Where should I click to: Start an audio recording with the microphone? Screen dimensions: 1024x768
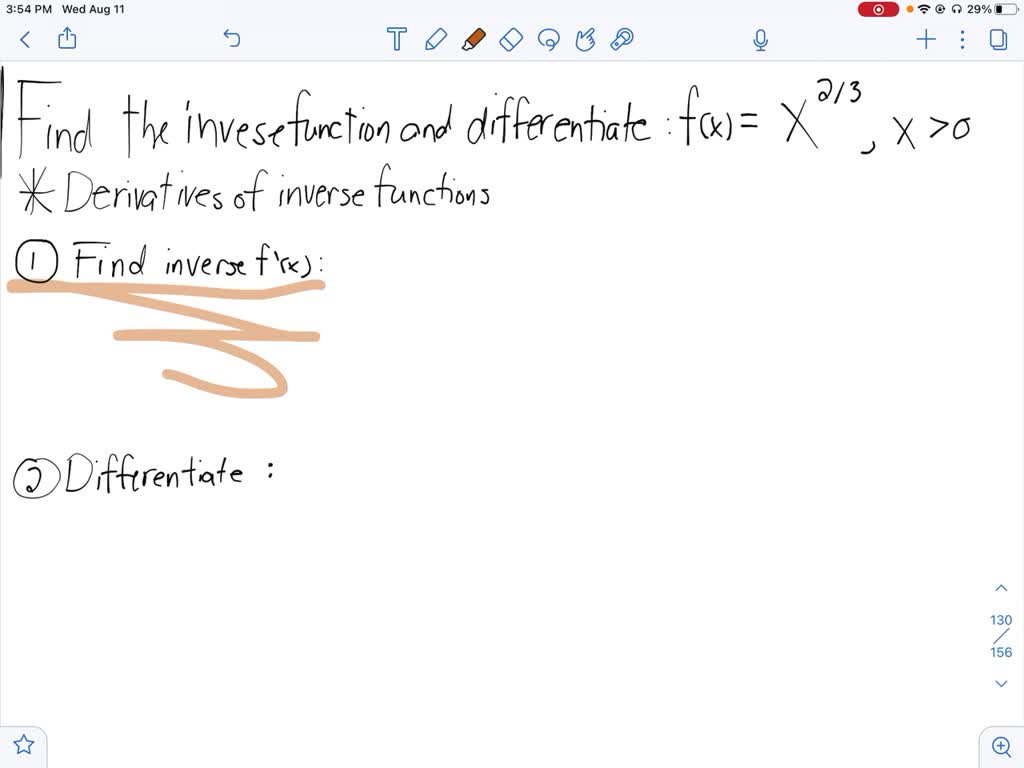(760, 39)
